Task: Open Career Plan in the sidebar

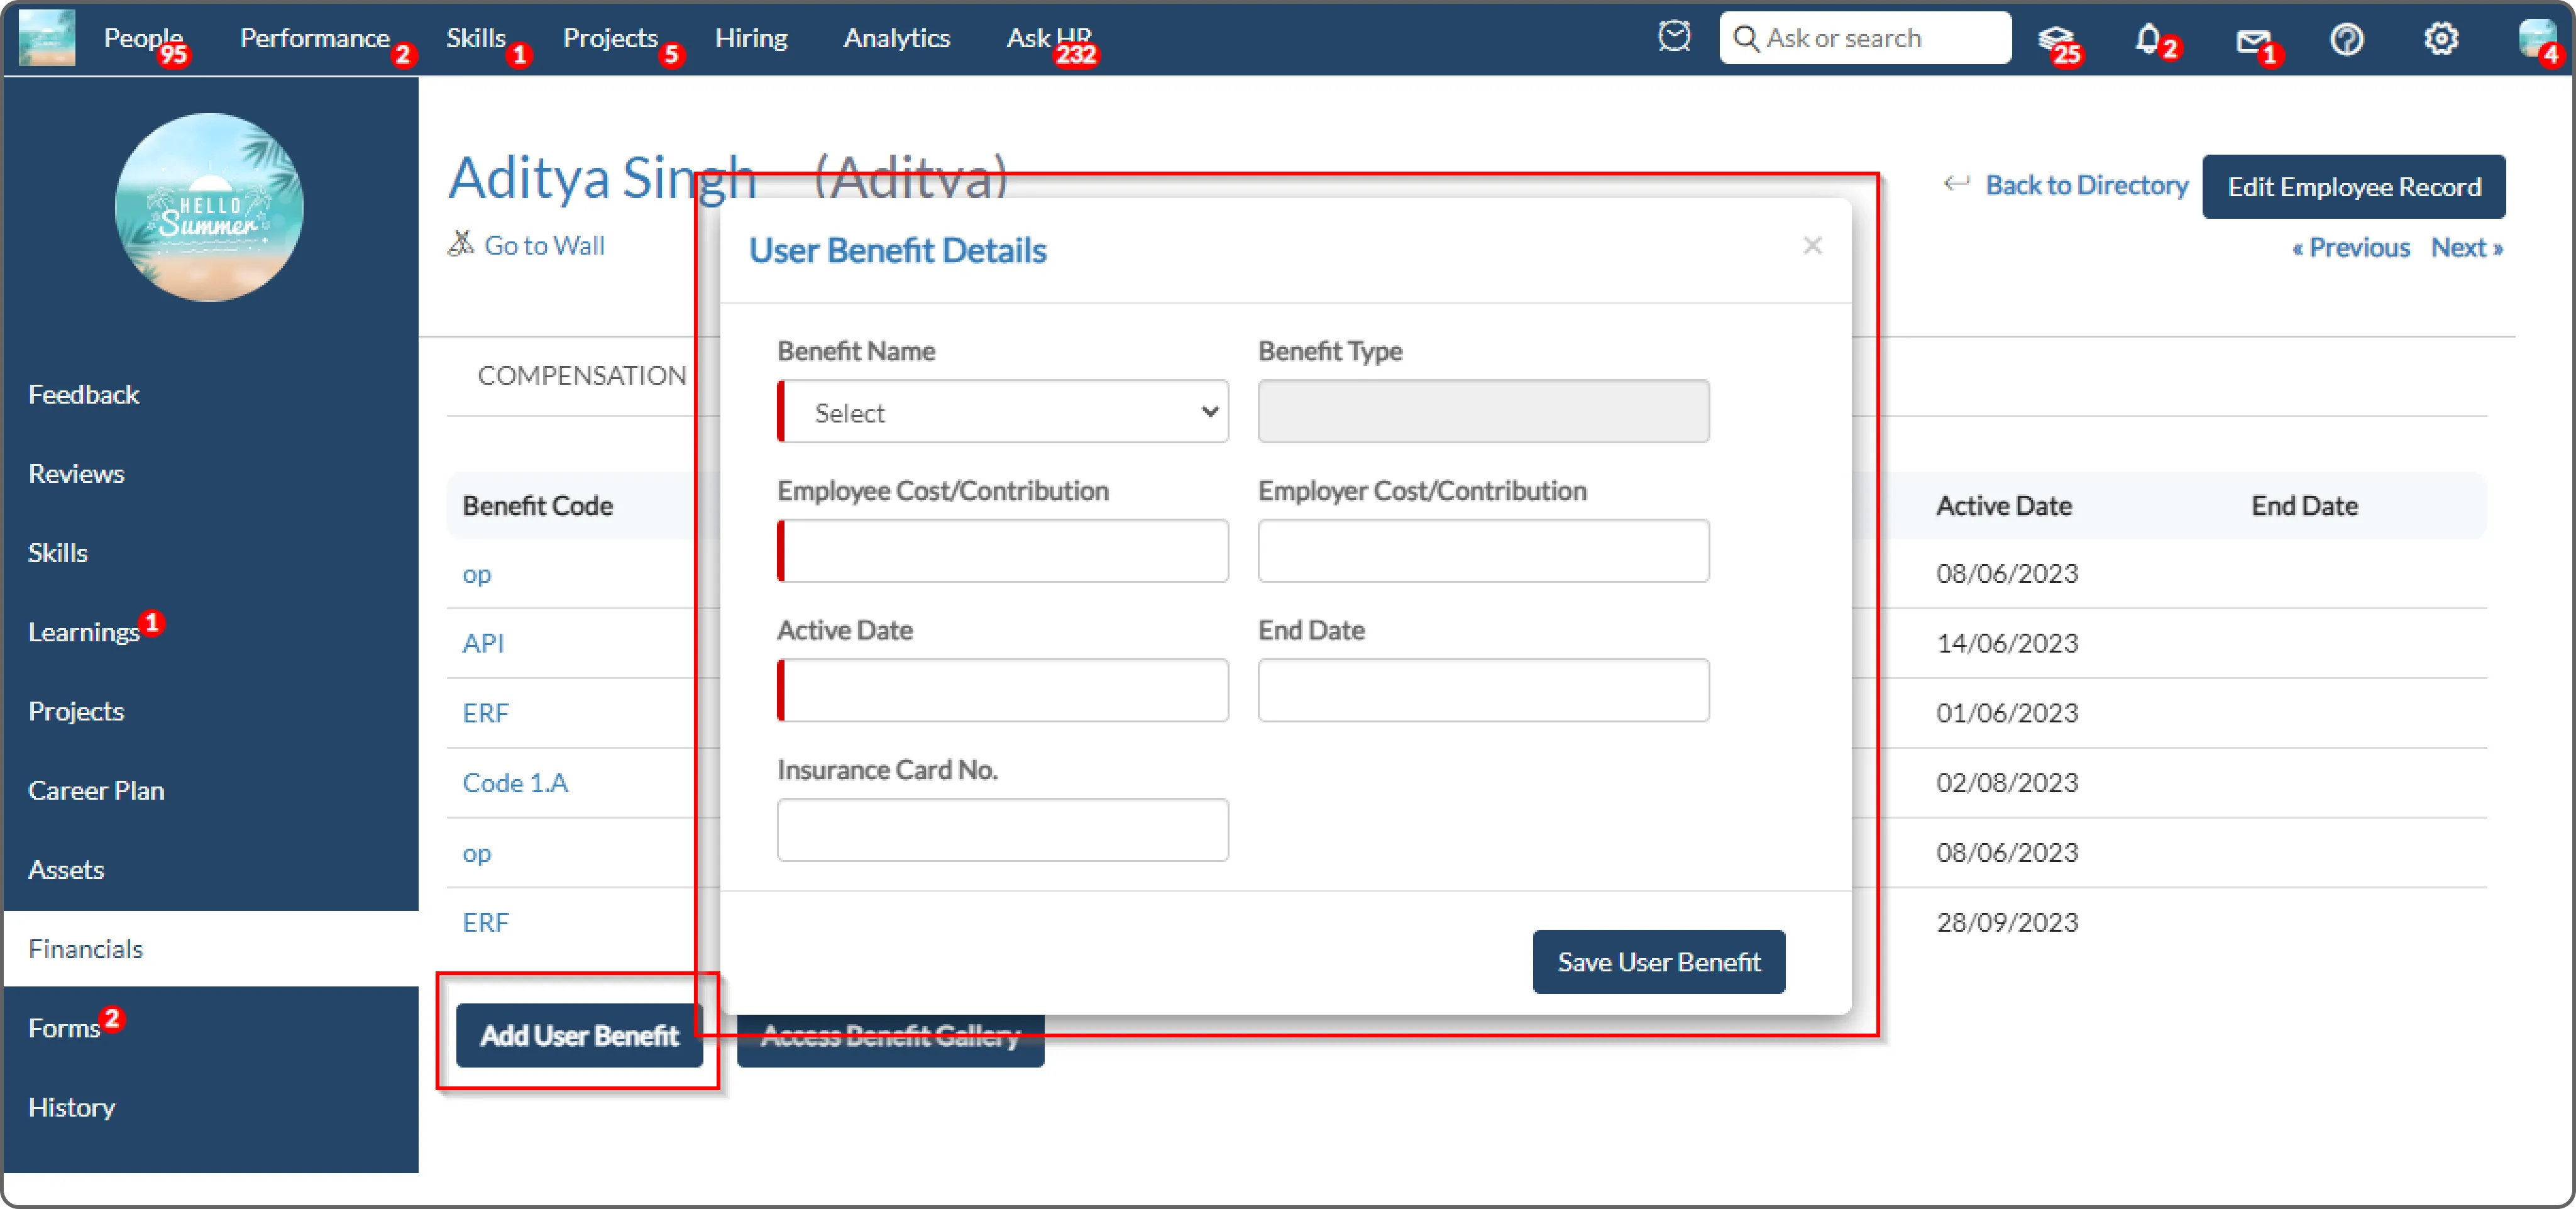Action: 96,790
